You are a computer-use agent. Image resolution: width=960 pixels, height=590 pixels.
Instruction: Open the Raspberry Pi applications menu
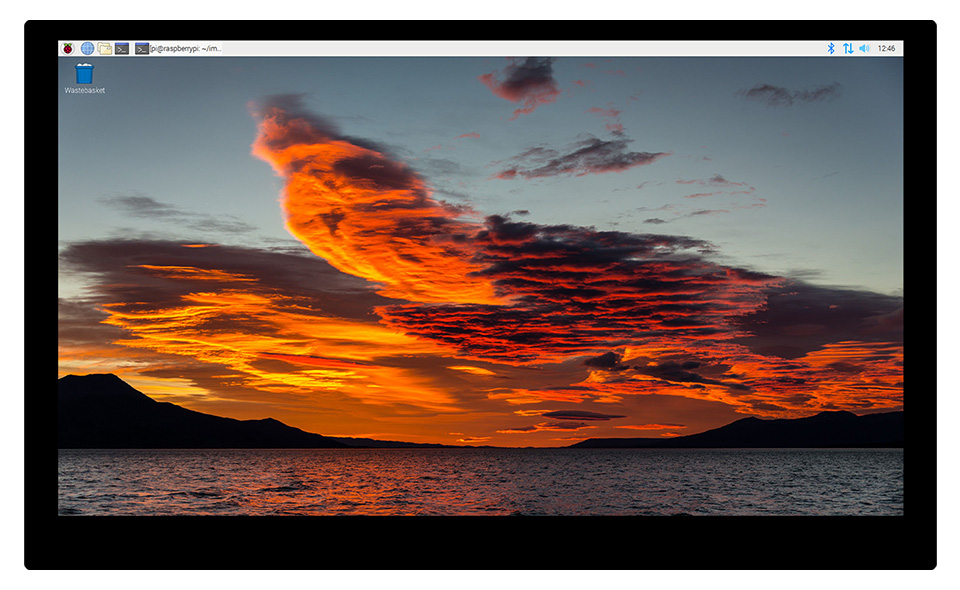pyautogui.click(x=68, y=48)
